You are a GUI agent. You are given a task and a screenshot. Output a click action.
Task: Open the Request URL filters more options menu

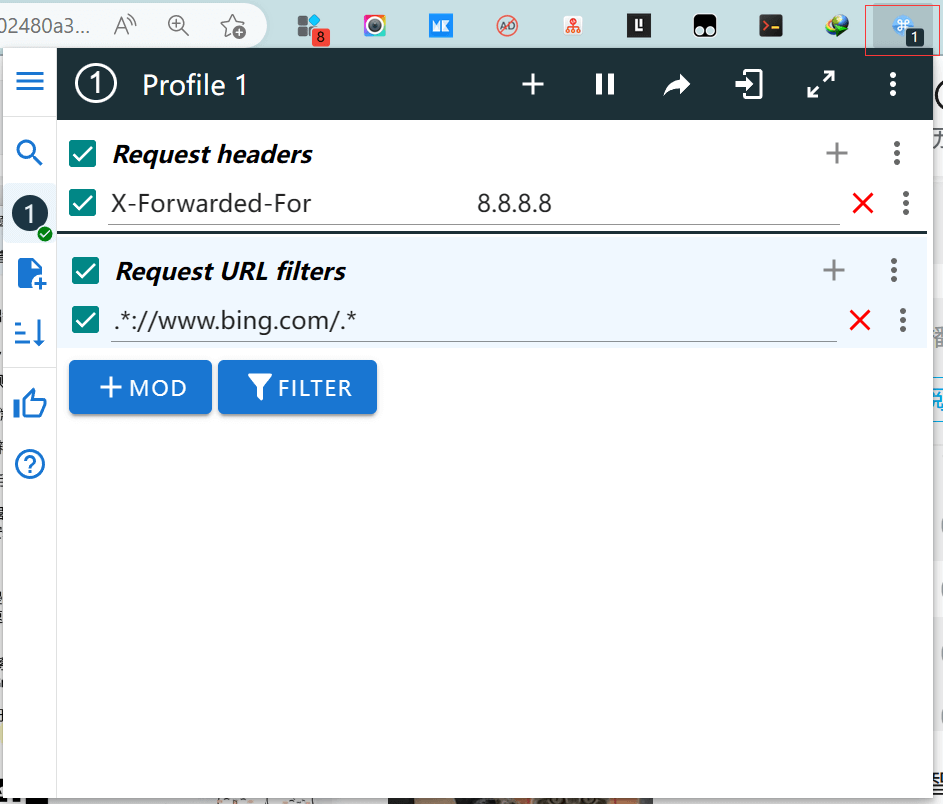[894, 270]
